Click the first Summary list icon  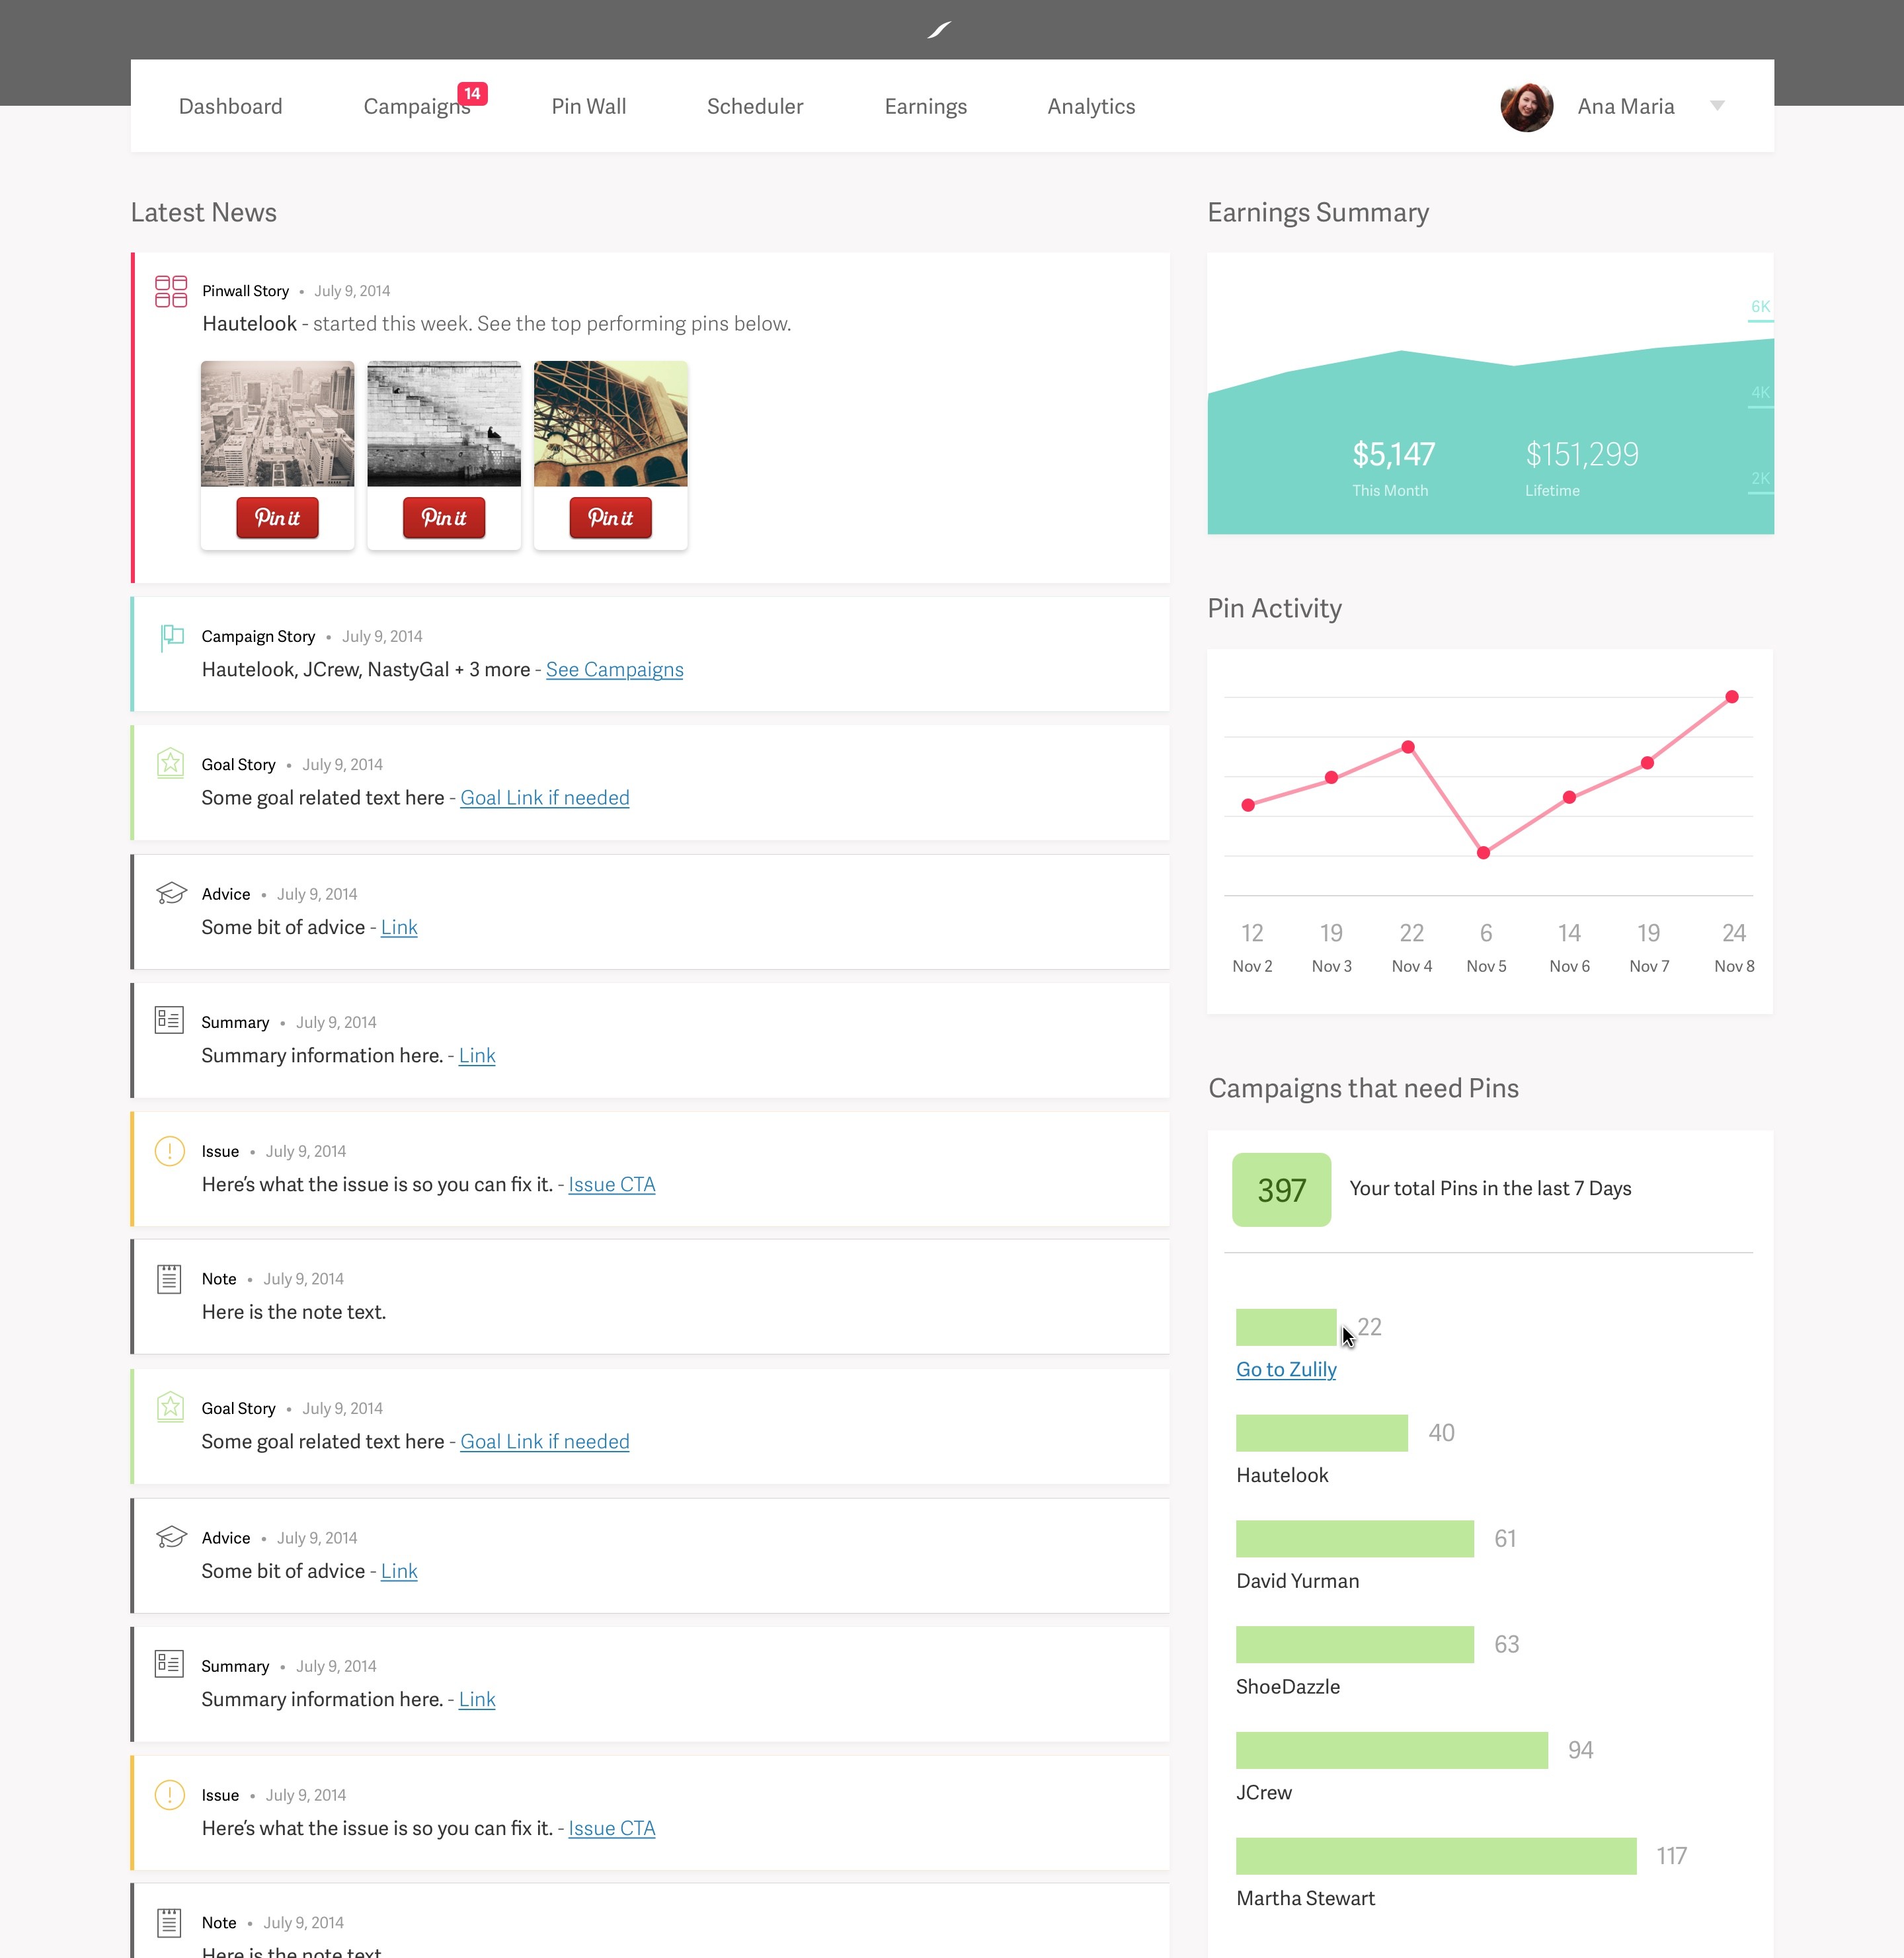[x=169, y=1020]
